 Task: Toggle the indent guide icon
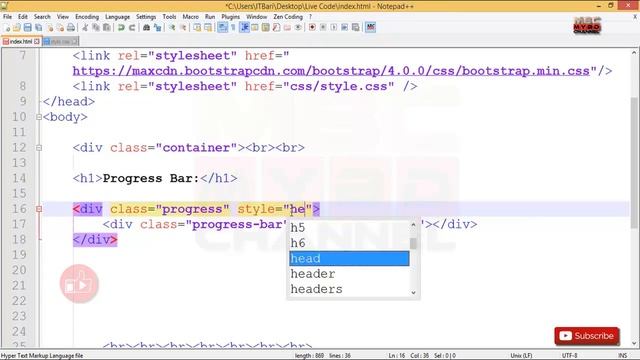pos(244,27)
